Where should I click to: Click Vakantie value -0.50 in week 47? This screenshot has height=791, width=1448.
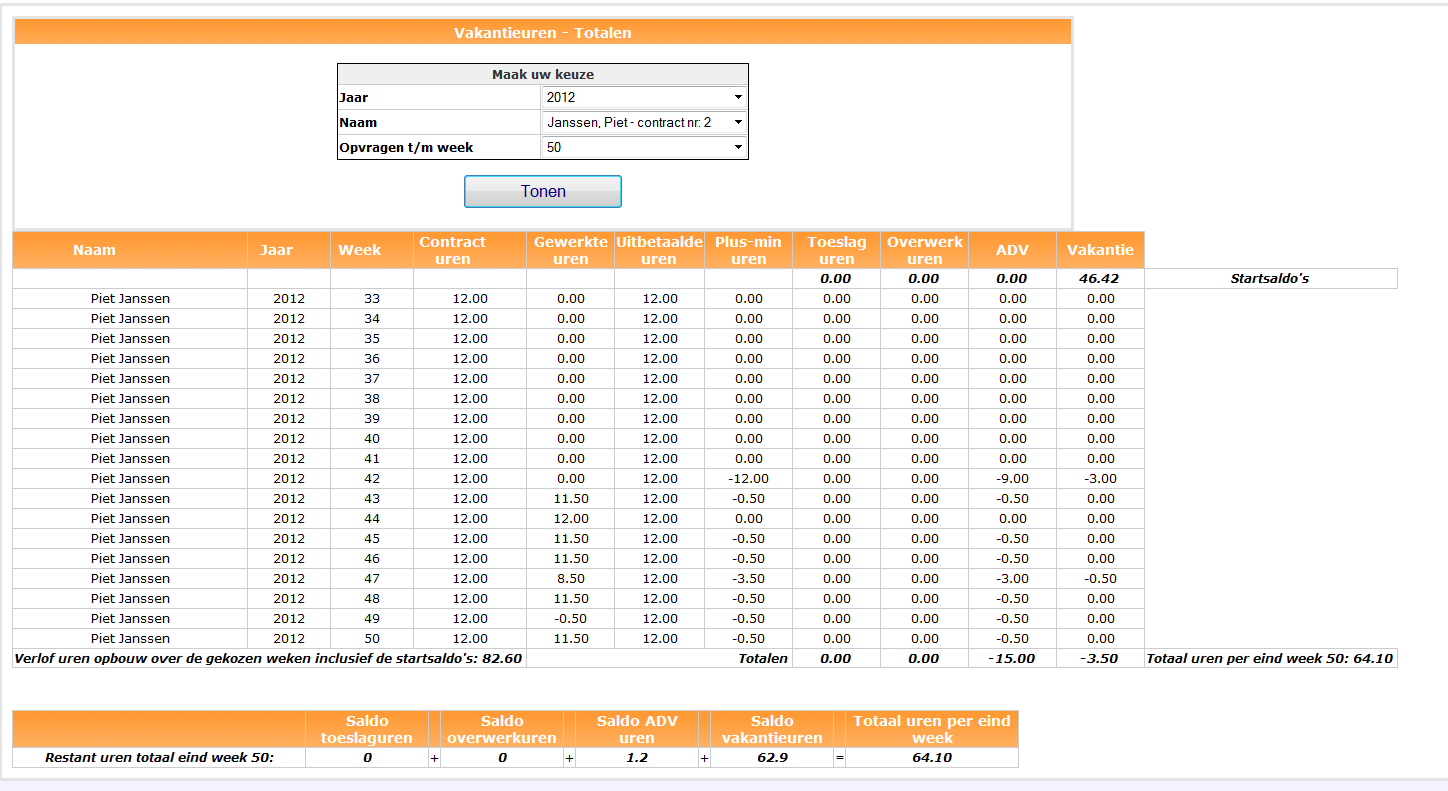point(1100,578)
